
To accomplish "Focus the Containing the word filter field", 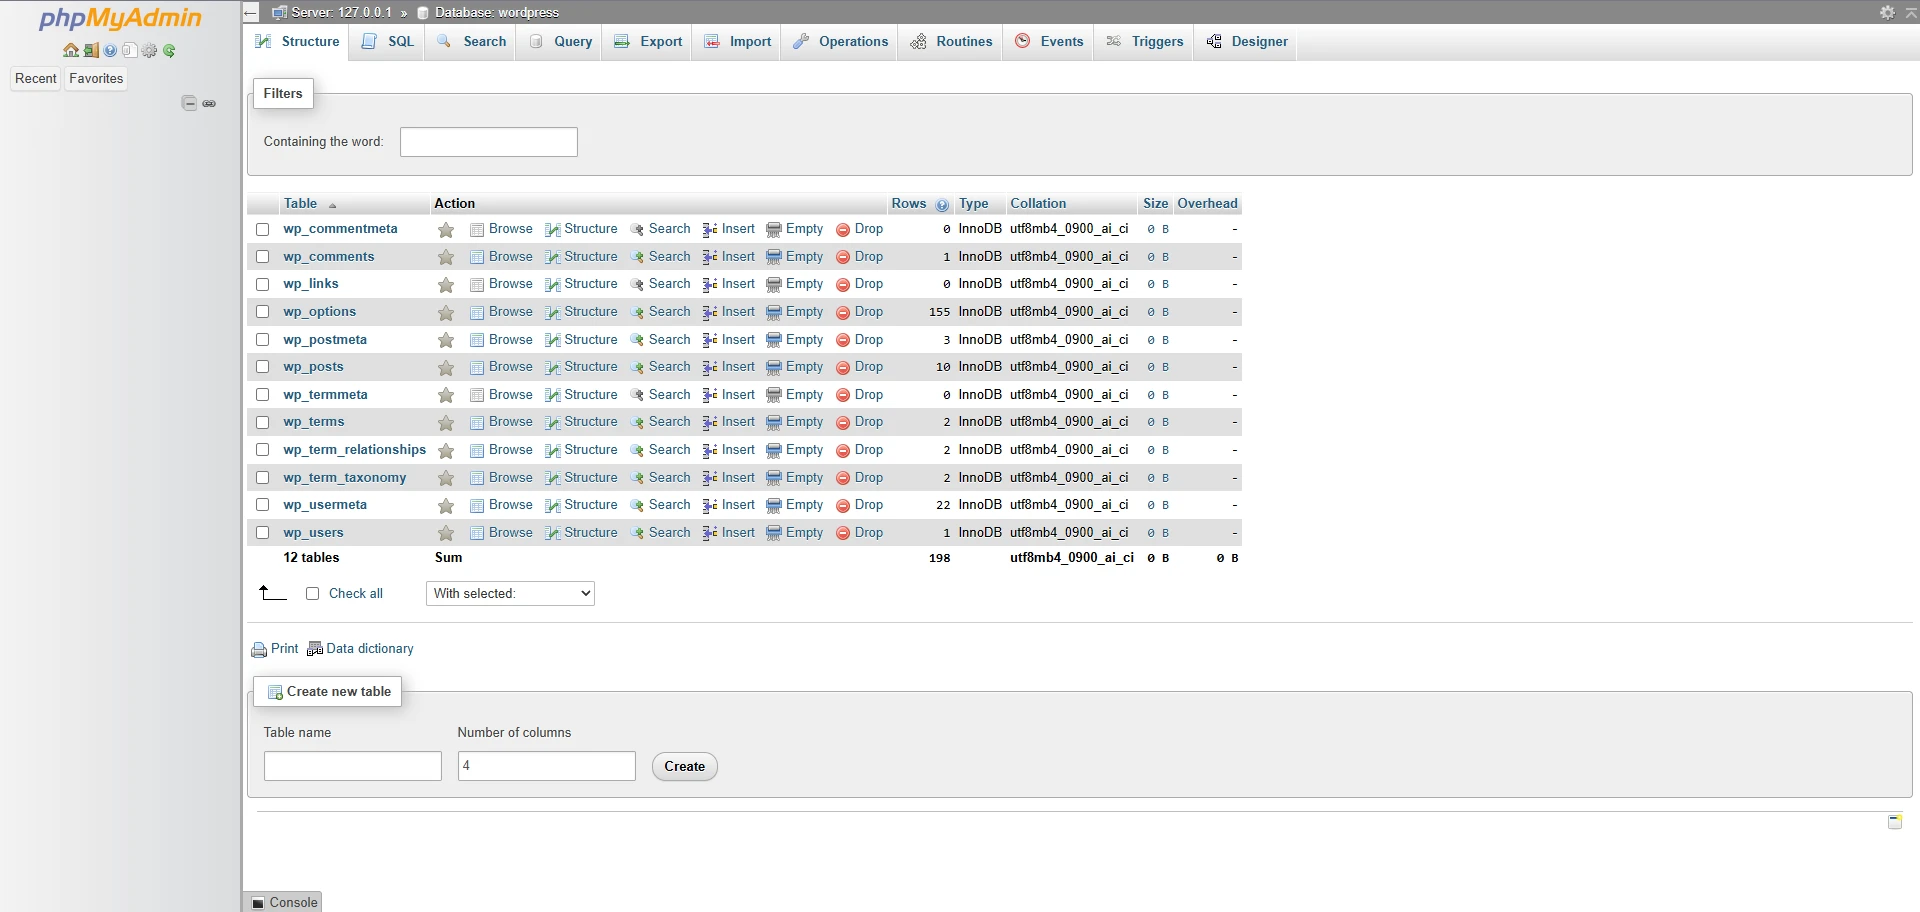I will click(489, 142).
